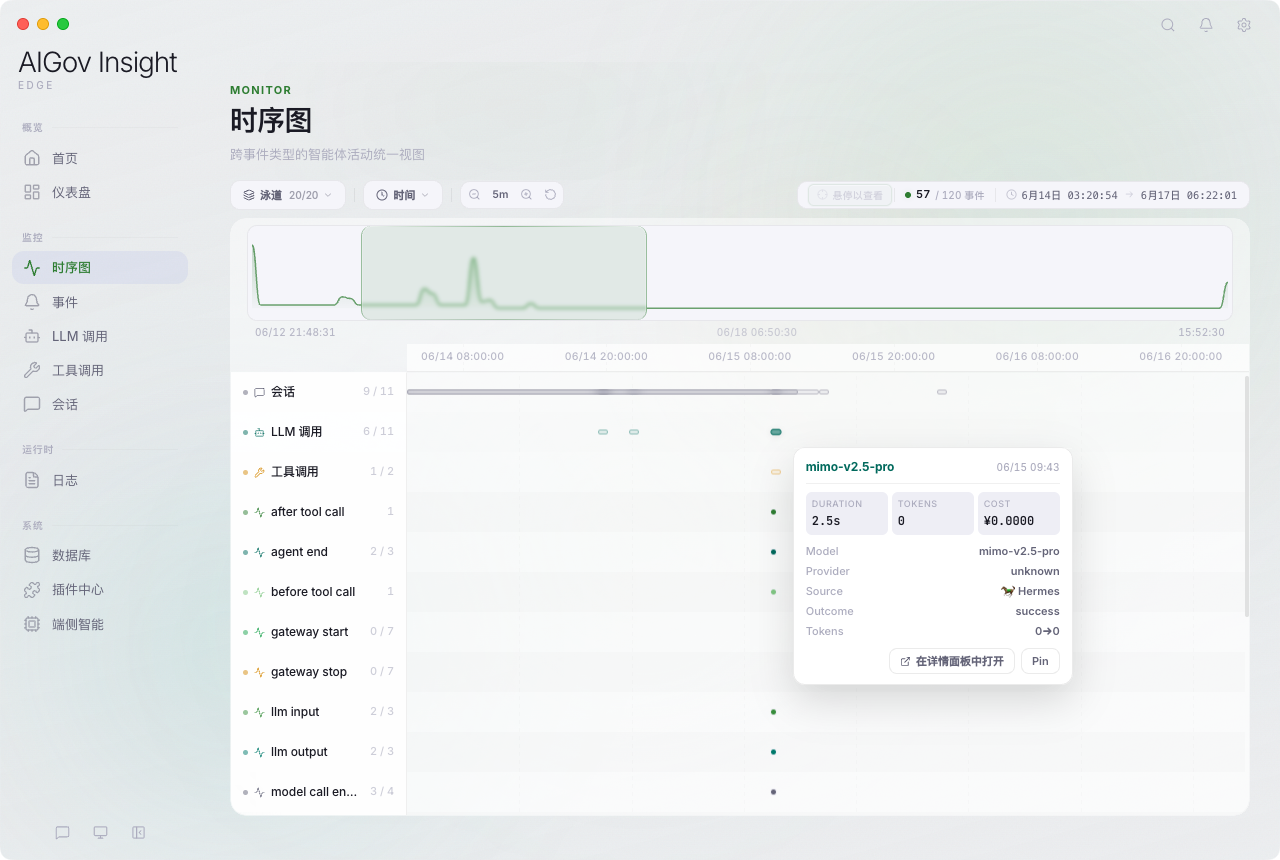Click the overview chart spike at right end
The width and height of the screenshot is (1280, 860).
pyautogui.click(x=1227, y=294)
